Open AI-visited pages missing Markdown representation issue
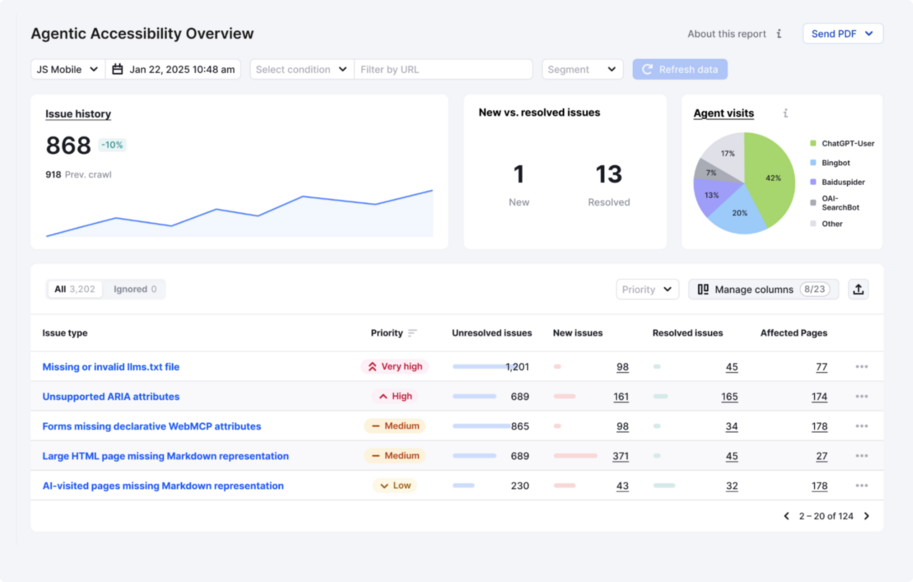The width and height of the screenshot is (913, 582). click(163, 485)
